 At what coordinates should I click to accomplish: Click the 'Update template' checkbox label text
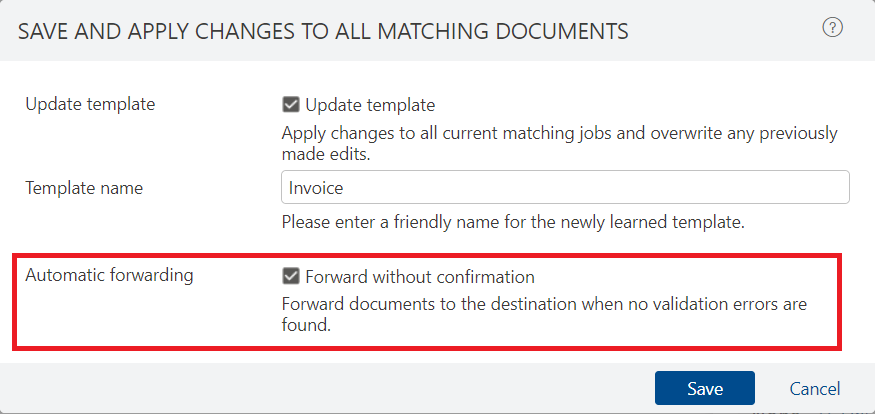click(x=370, y=105)
